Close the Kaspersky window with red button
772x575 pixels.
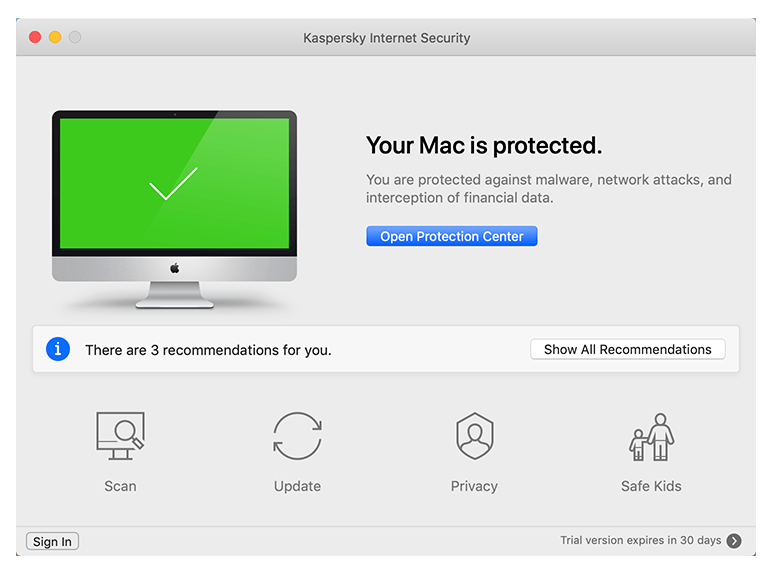coord(35,37)
